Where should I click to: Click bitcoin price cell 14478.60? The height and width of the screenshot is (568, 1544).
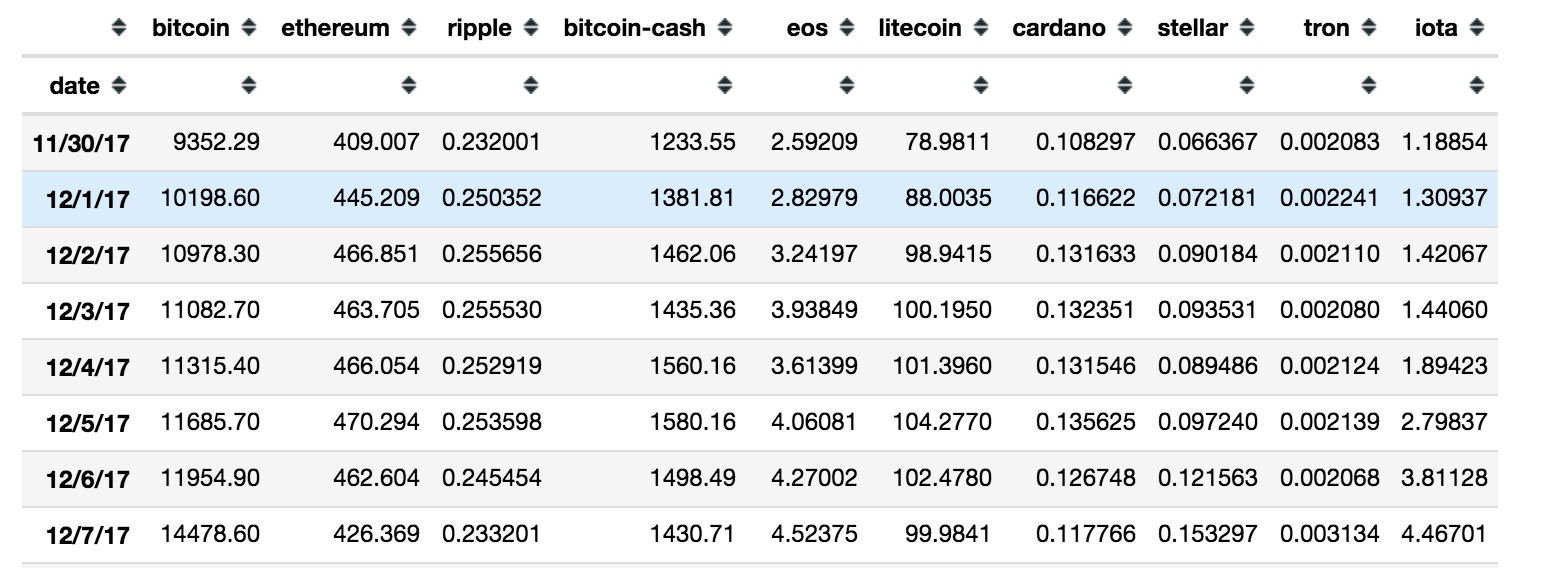(210, 535)
